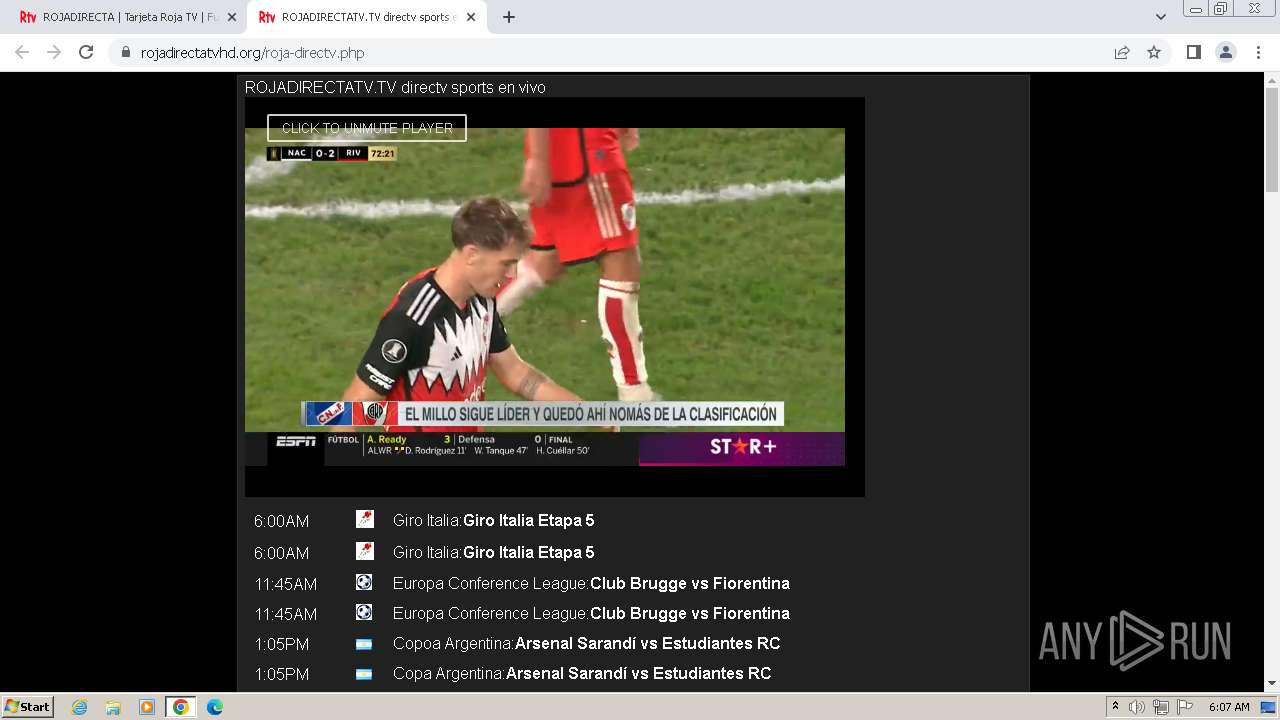Image resolution: width=1280 pixels, height=720 pixels.
Task: Click the soccer ball icon on first 11:45AM row
Action: click(x=364, y=582)
